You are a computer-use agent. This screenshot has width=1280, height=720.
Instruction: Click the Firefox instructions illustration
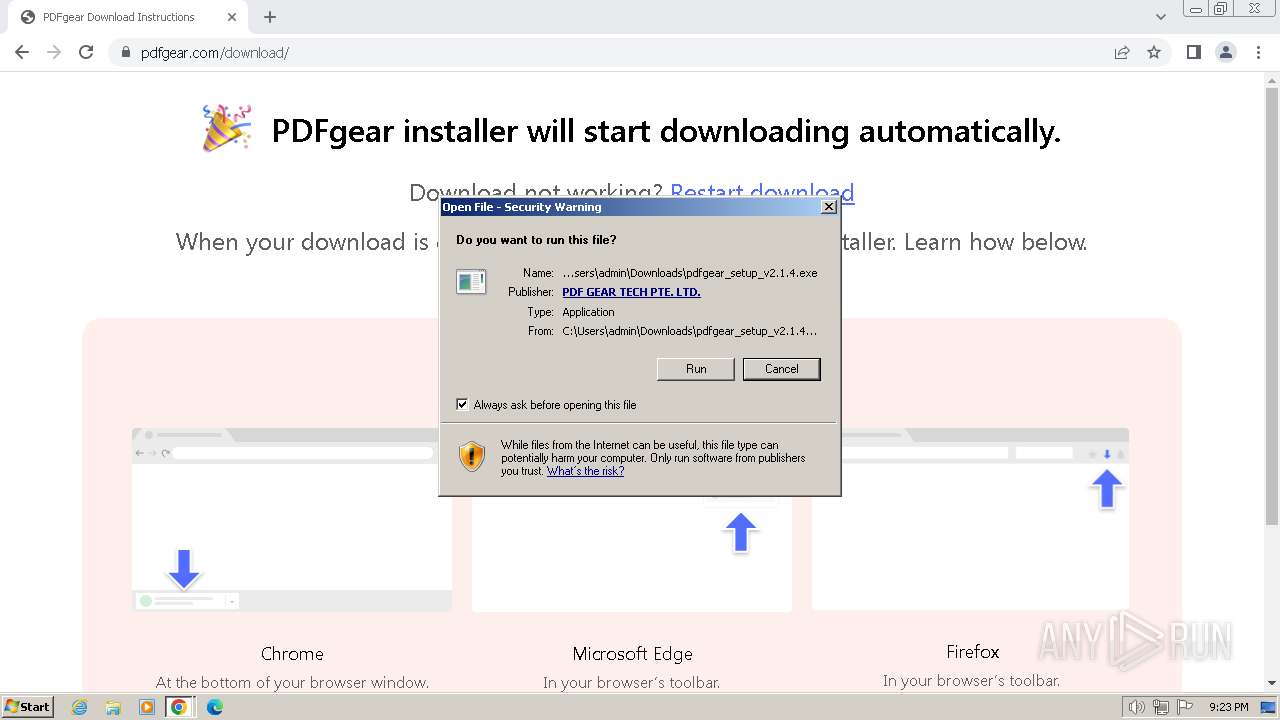point(970,520)
